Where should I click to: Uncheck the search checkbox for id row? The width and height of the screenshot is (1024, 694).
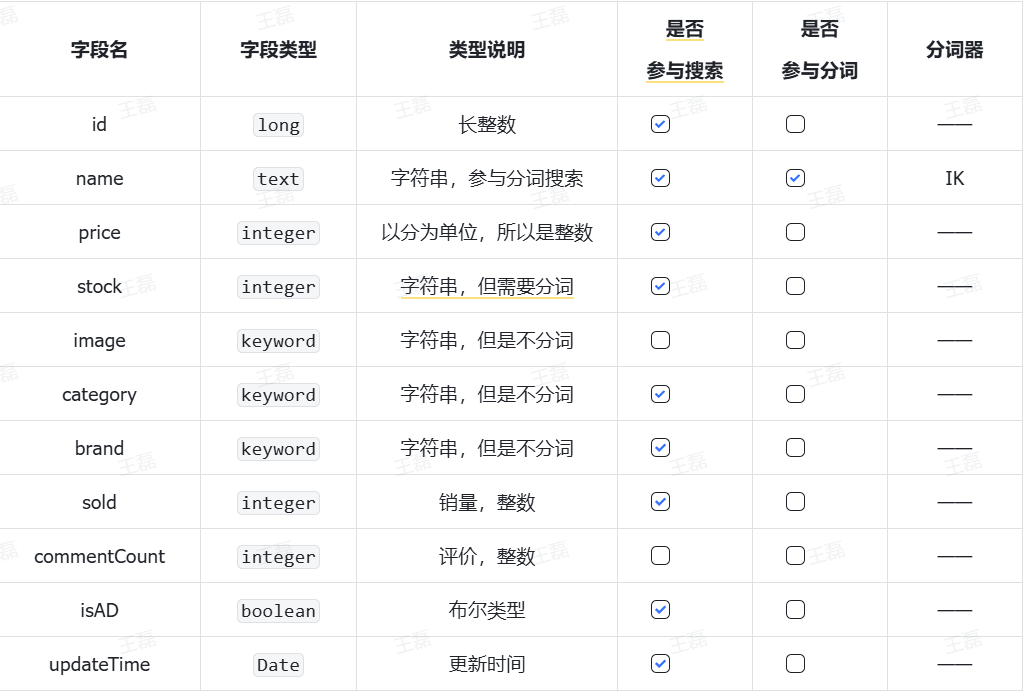tap(660, 124)
